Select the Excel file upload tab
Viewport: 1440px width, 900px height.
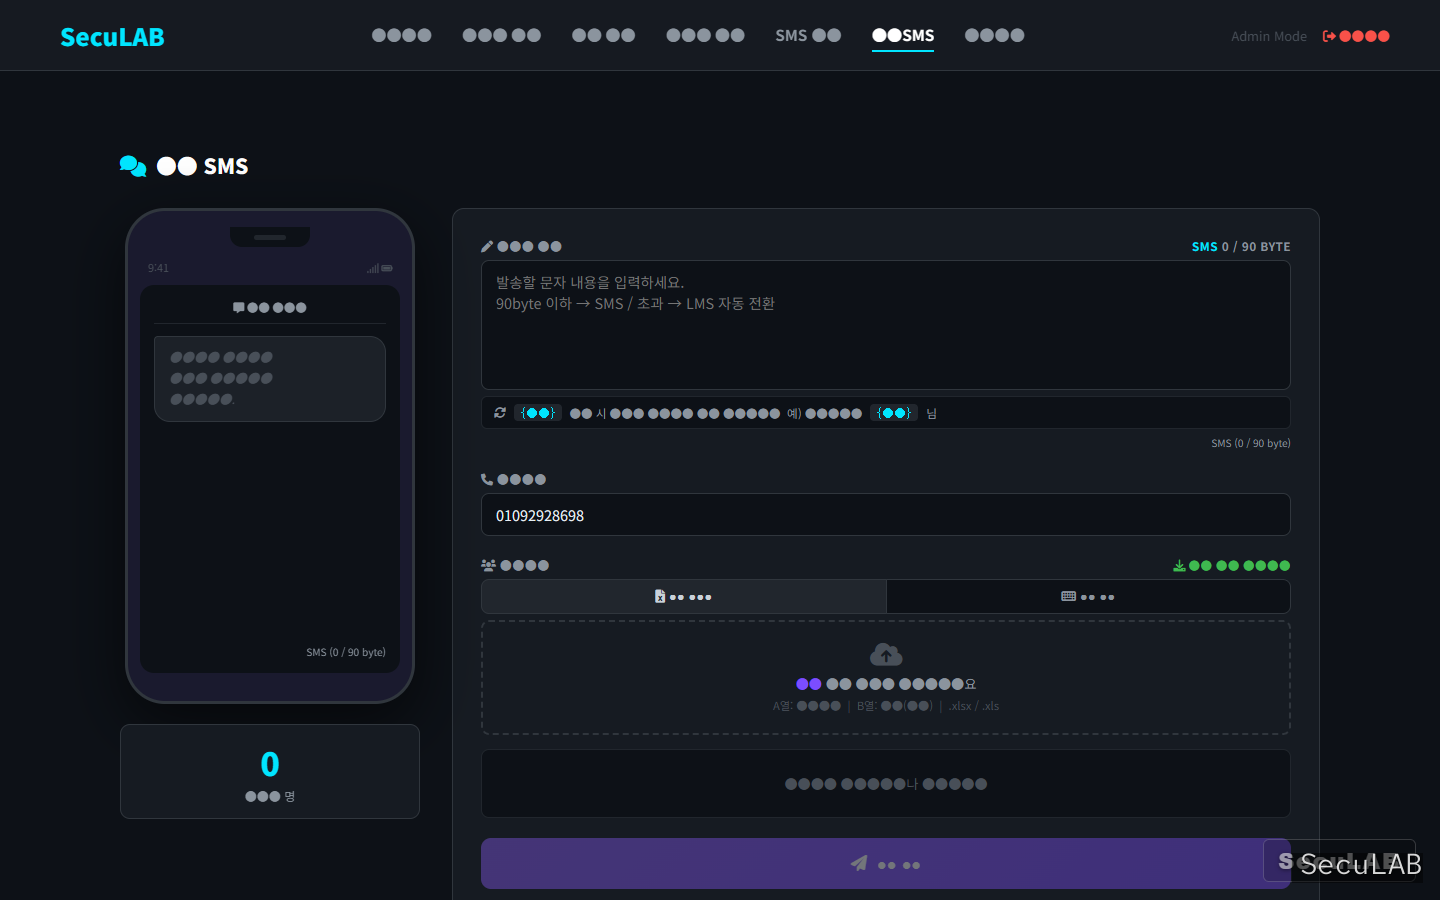[684, 597]
